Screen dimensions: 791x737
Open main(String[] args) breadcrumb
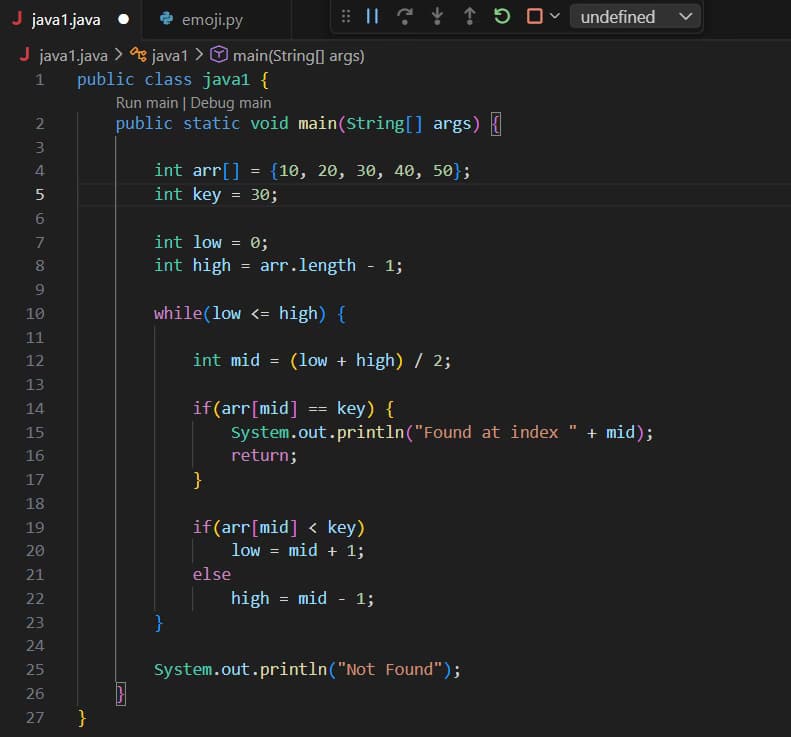[298, 55]
